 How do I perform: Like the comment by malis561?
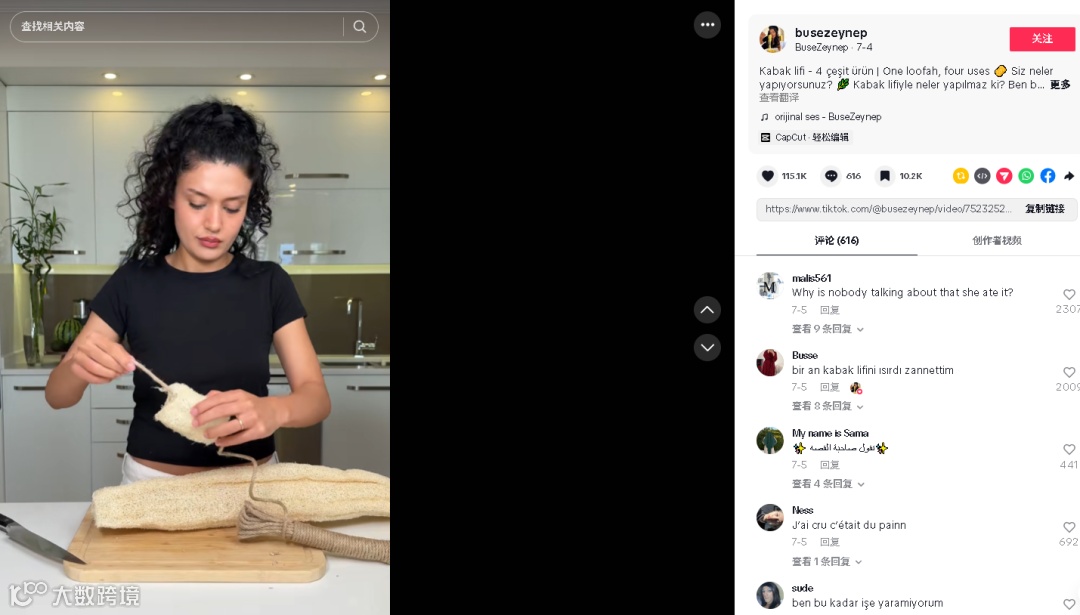pyautogui.click(x=1069, y=295)
